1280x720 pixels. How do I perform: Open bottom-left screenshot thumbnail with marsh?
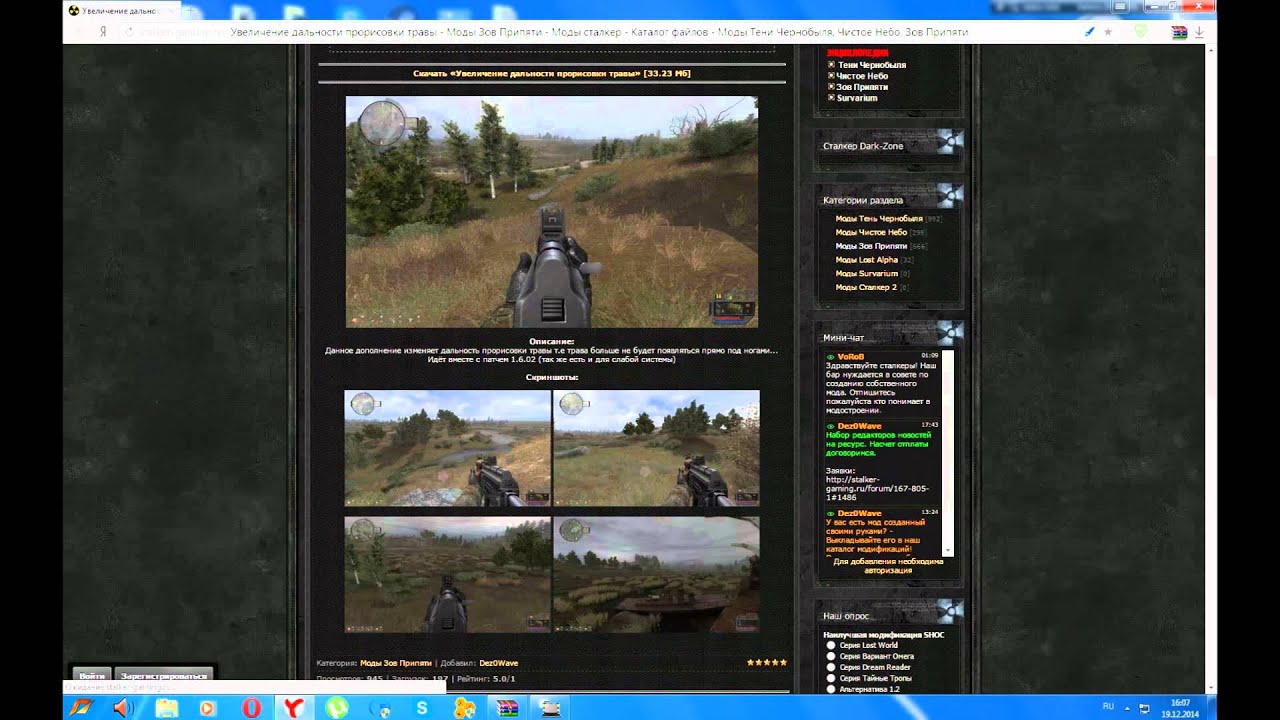[447, 574]
